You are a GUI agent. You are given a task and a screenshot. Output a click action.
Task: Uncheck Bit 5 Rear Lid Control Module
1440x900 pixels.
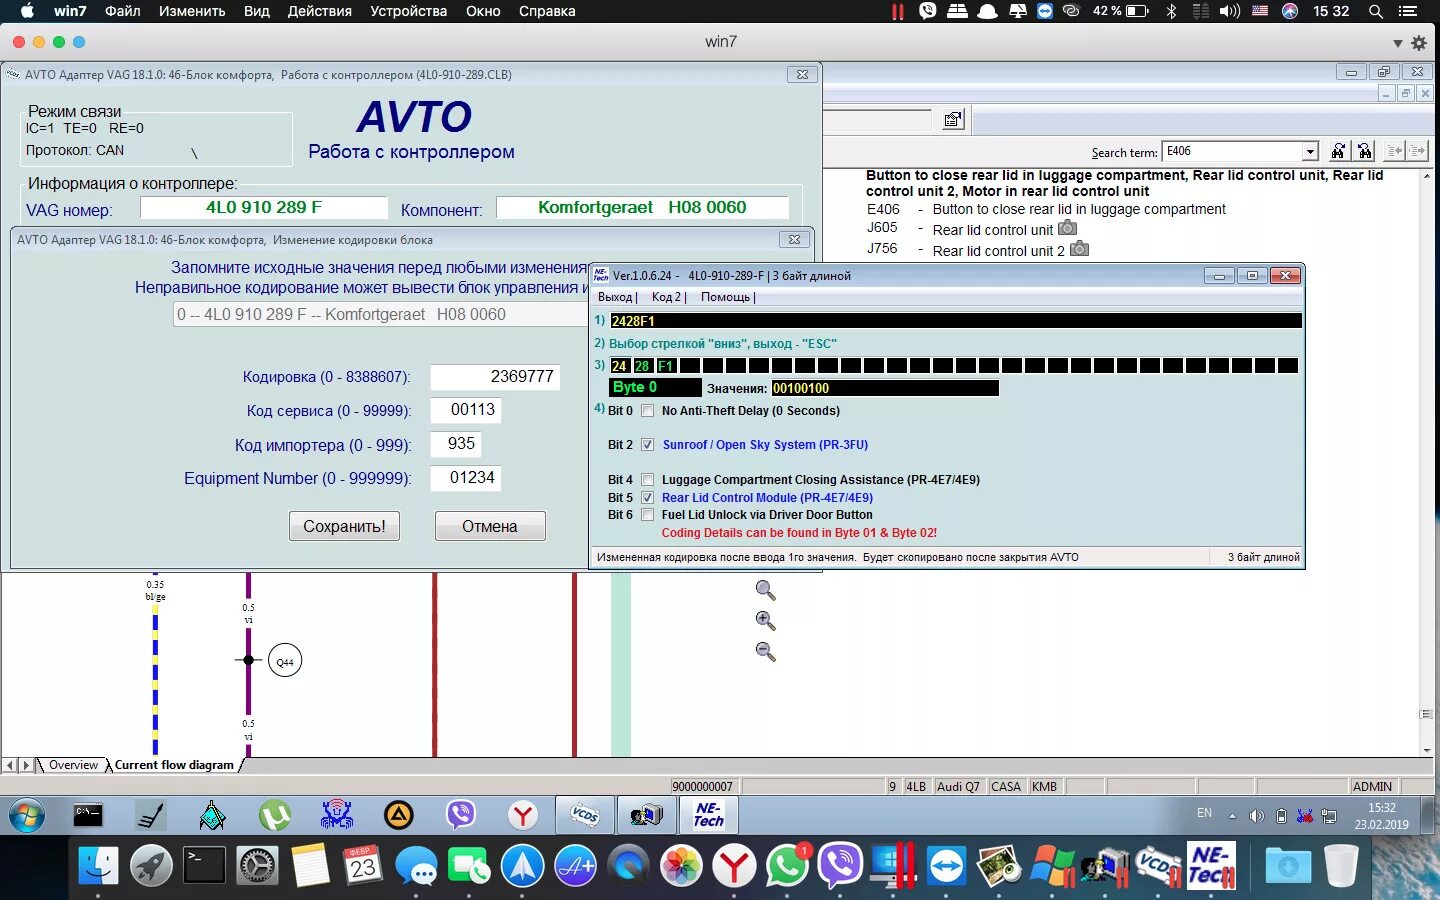tap(648, 498)
